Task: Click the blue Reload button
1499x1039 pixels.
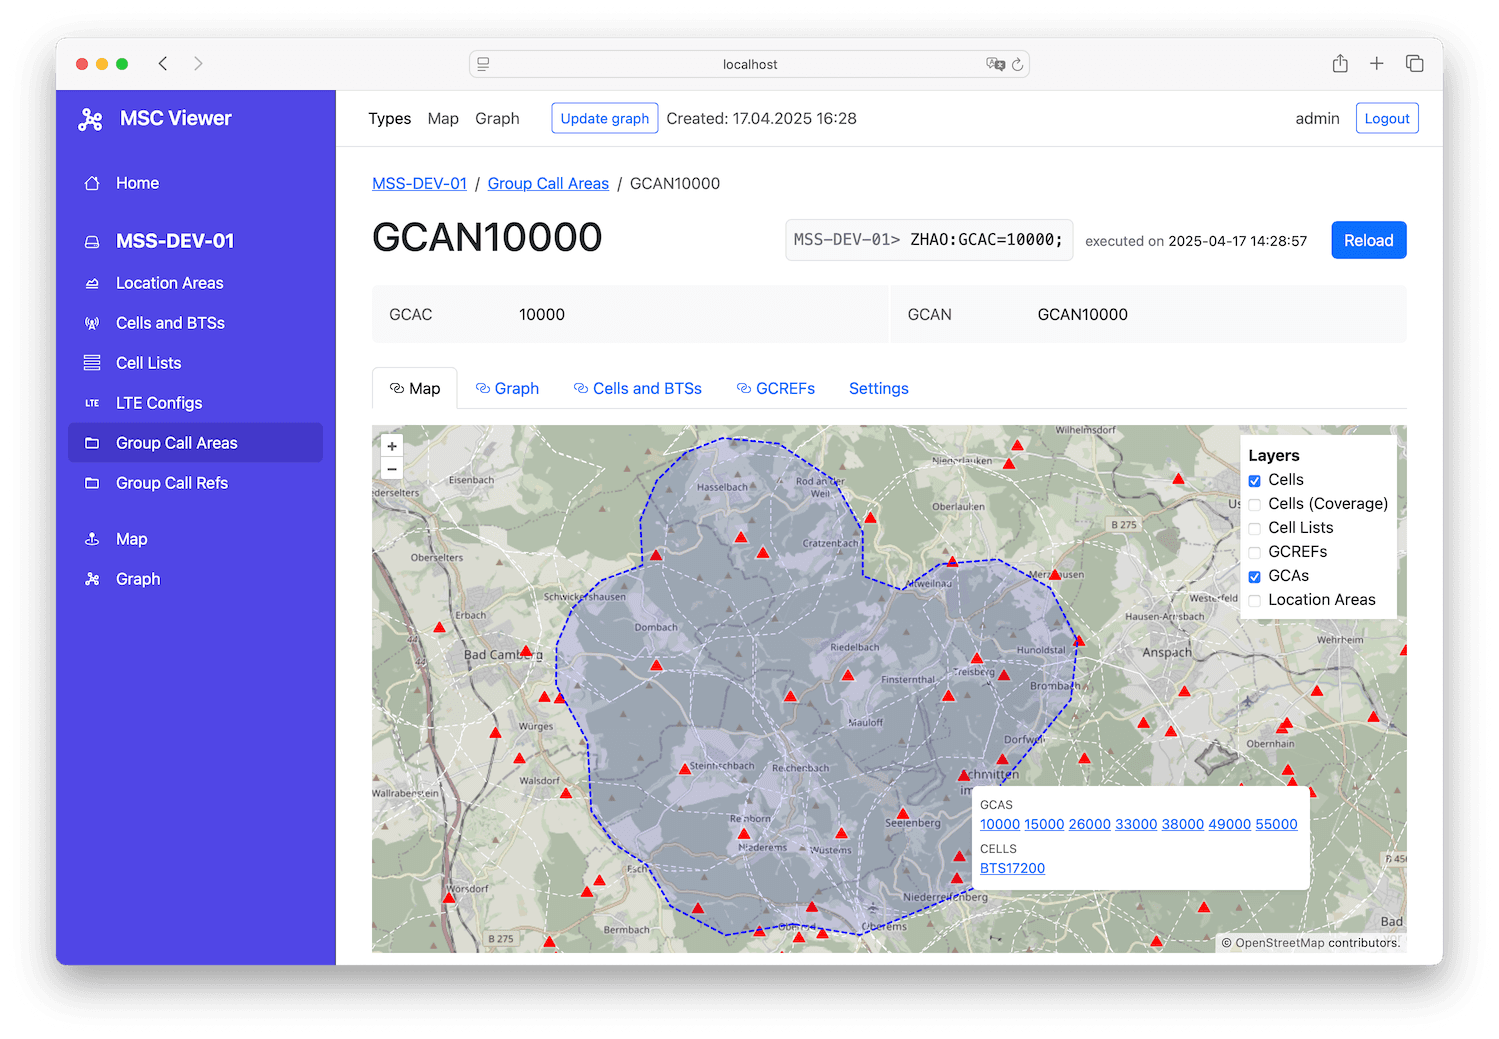Action: point(1369,240)
